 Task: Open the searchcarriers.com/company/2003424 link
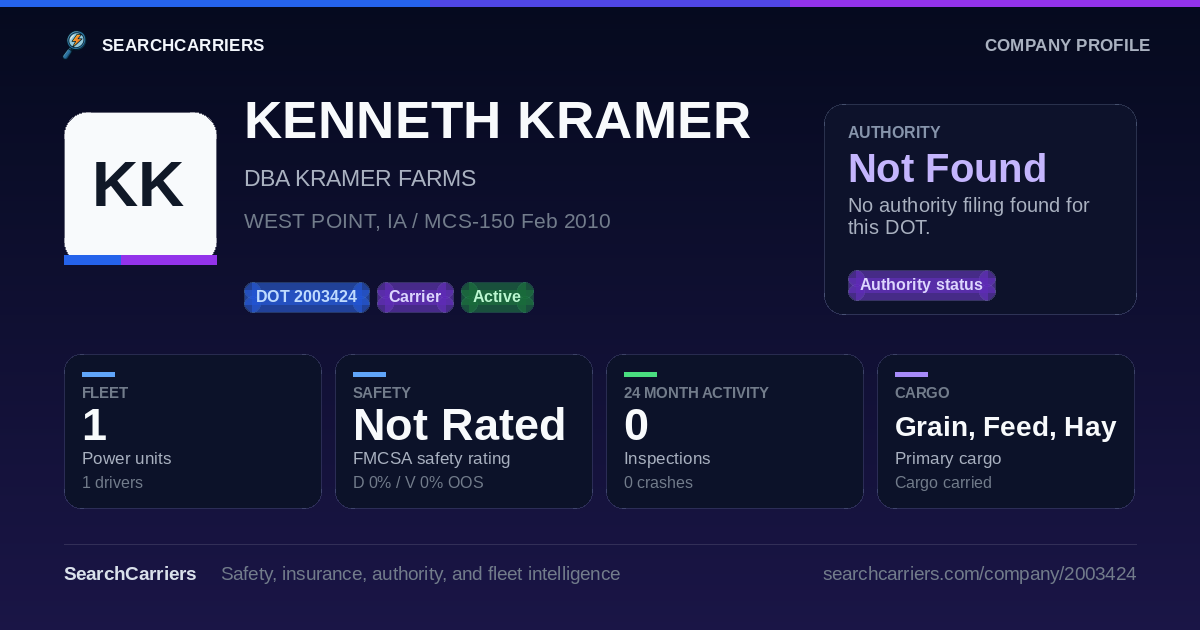[979, 574]
